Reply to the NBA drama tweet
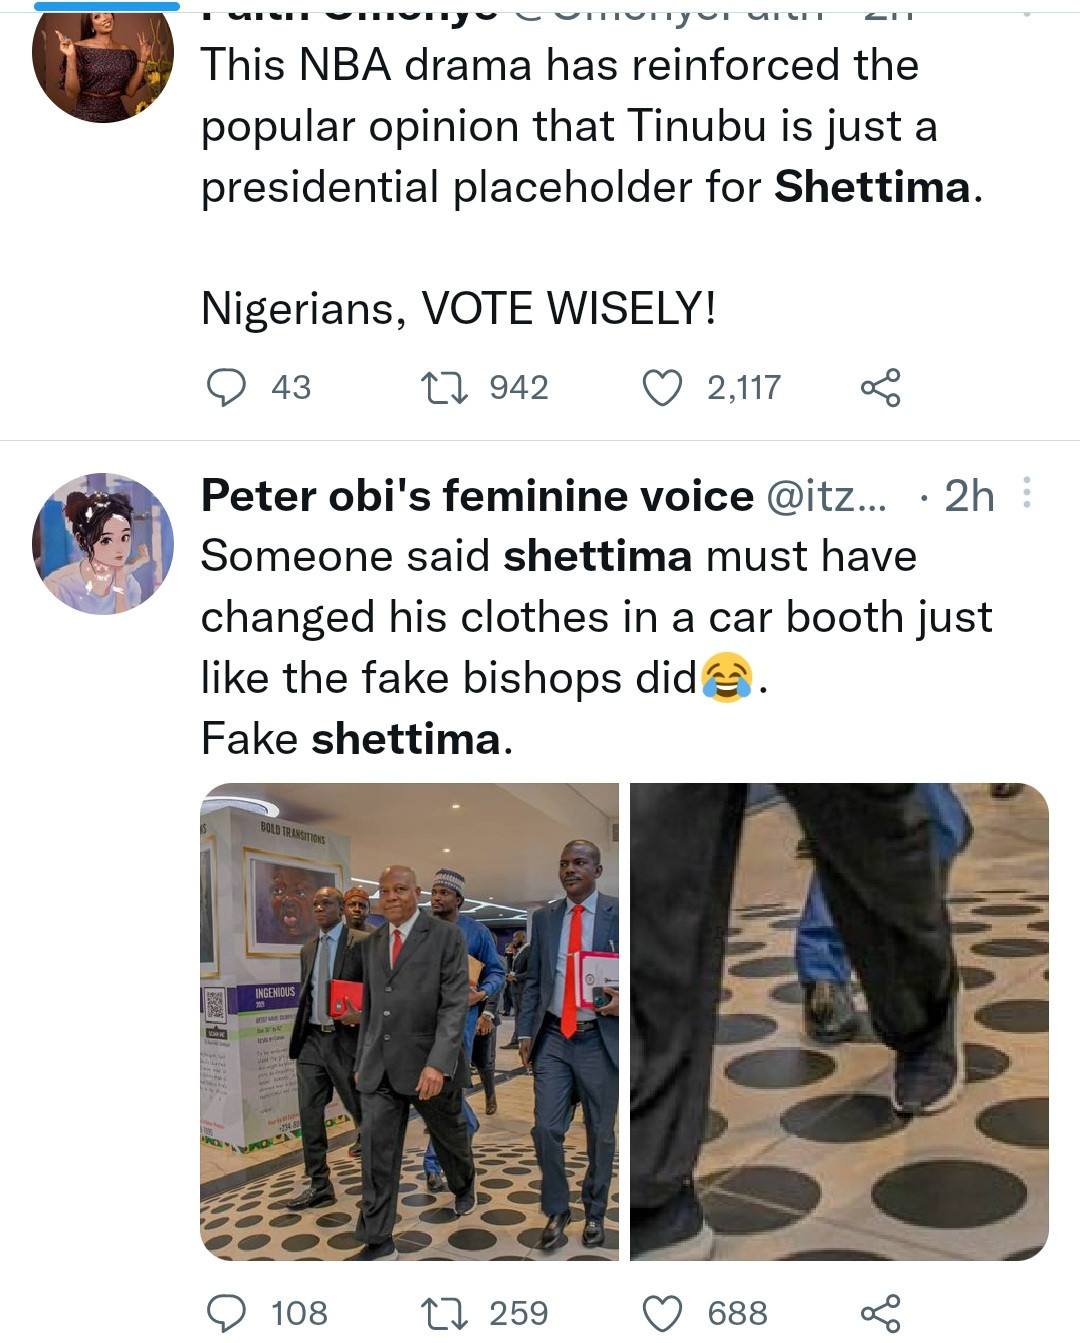This screenshot has width=1080, height=1343. click(226, 388)
